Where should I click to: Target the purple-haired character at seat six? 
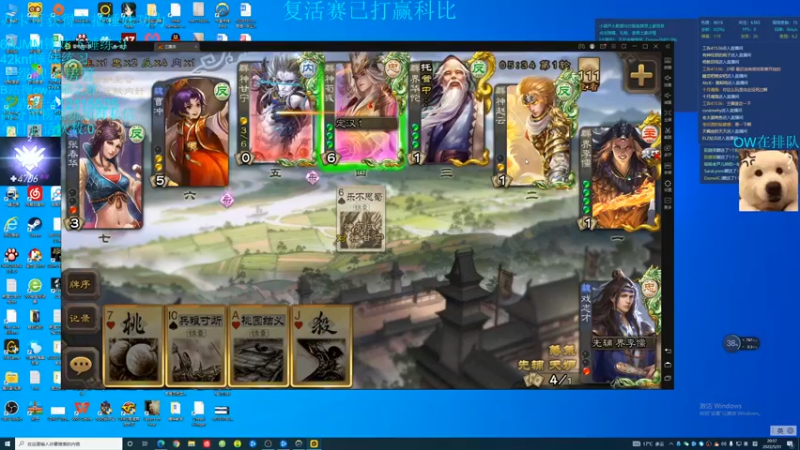[190, 134]
